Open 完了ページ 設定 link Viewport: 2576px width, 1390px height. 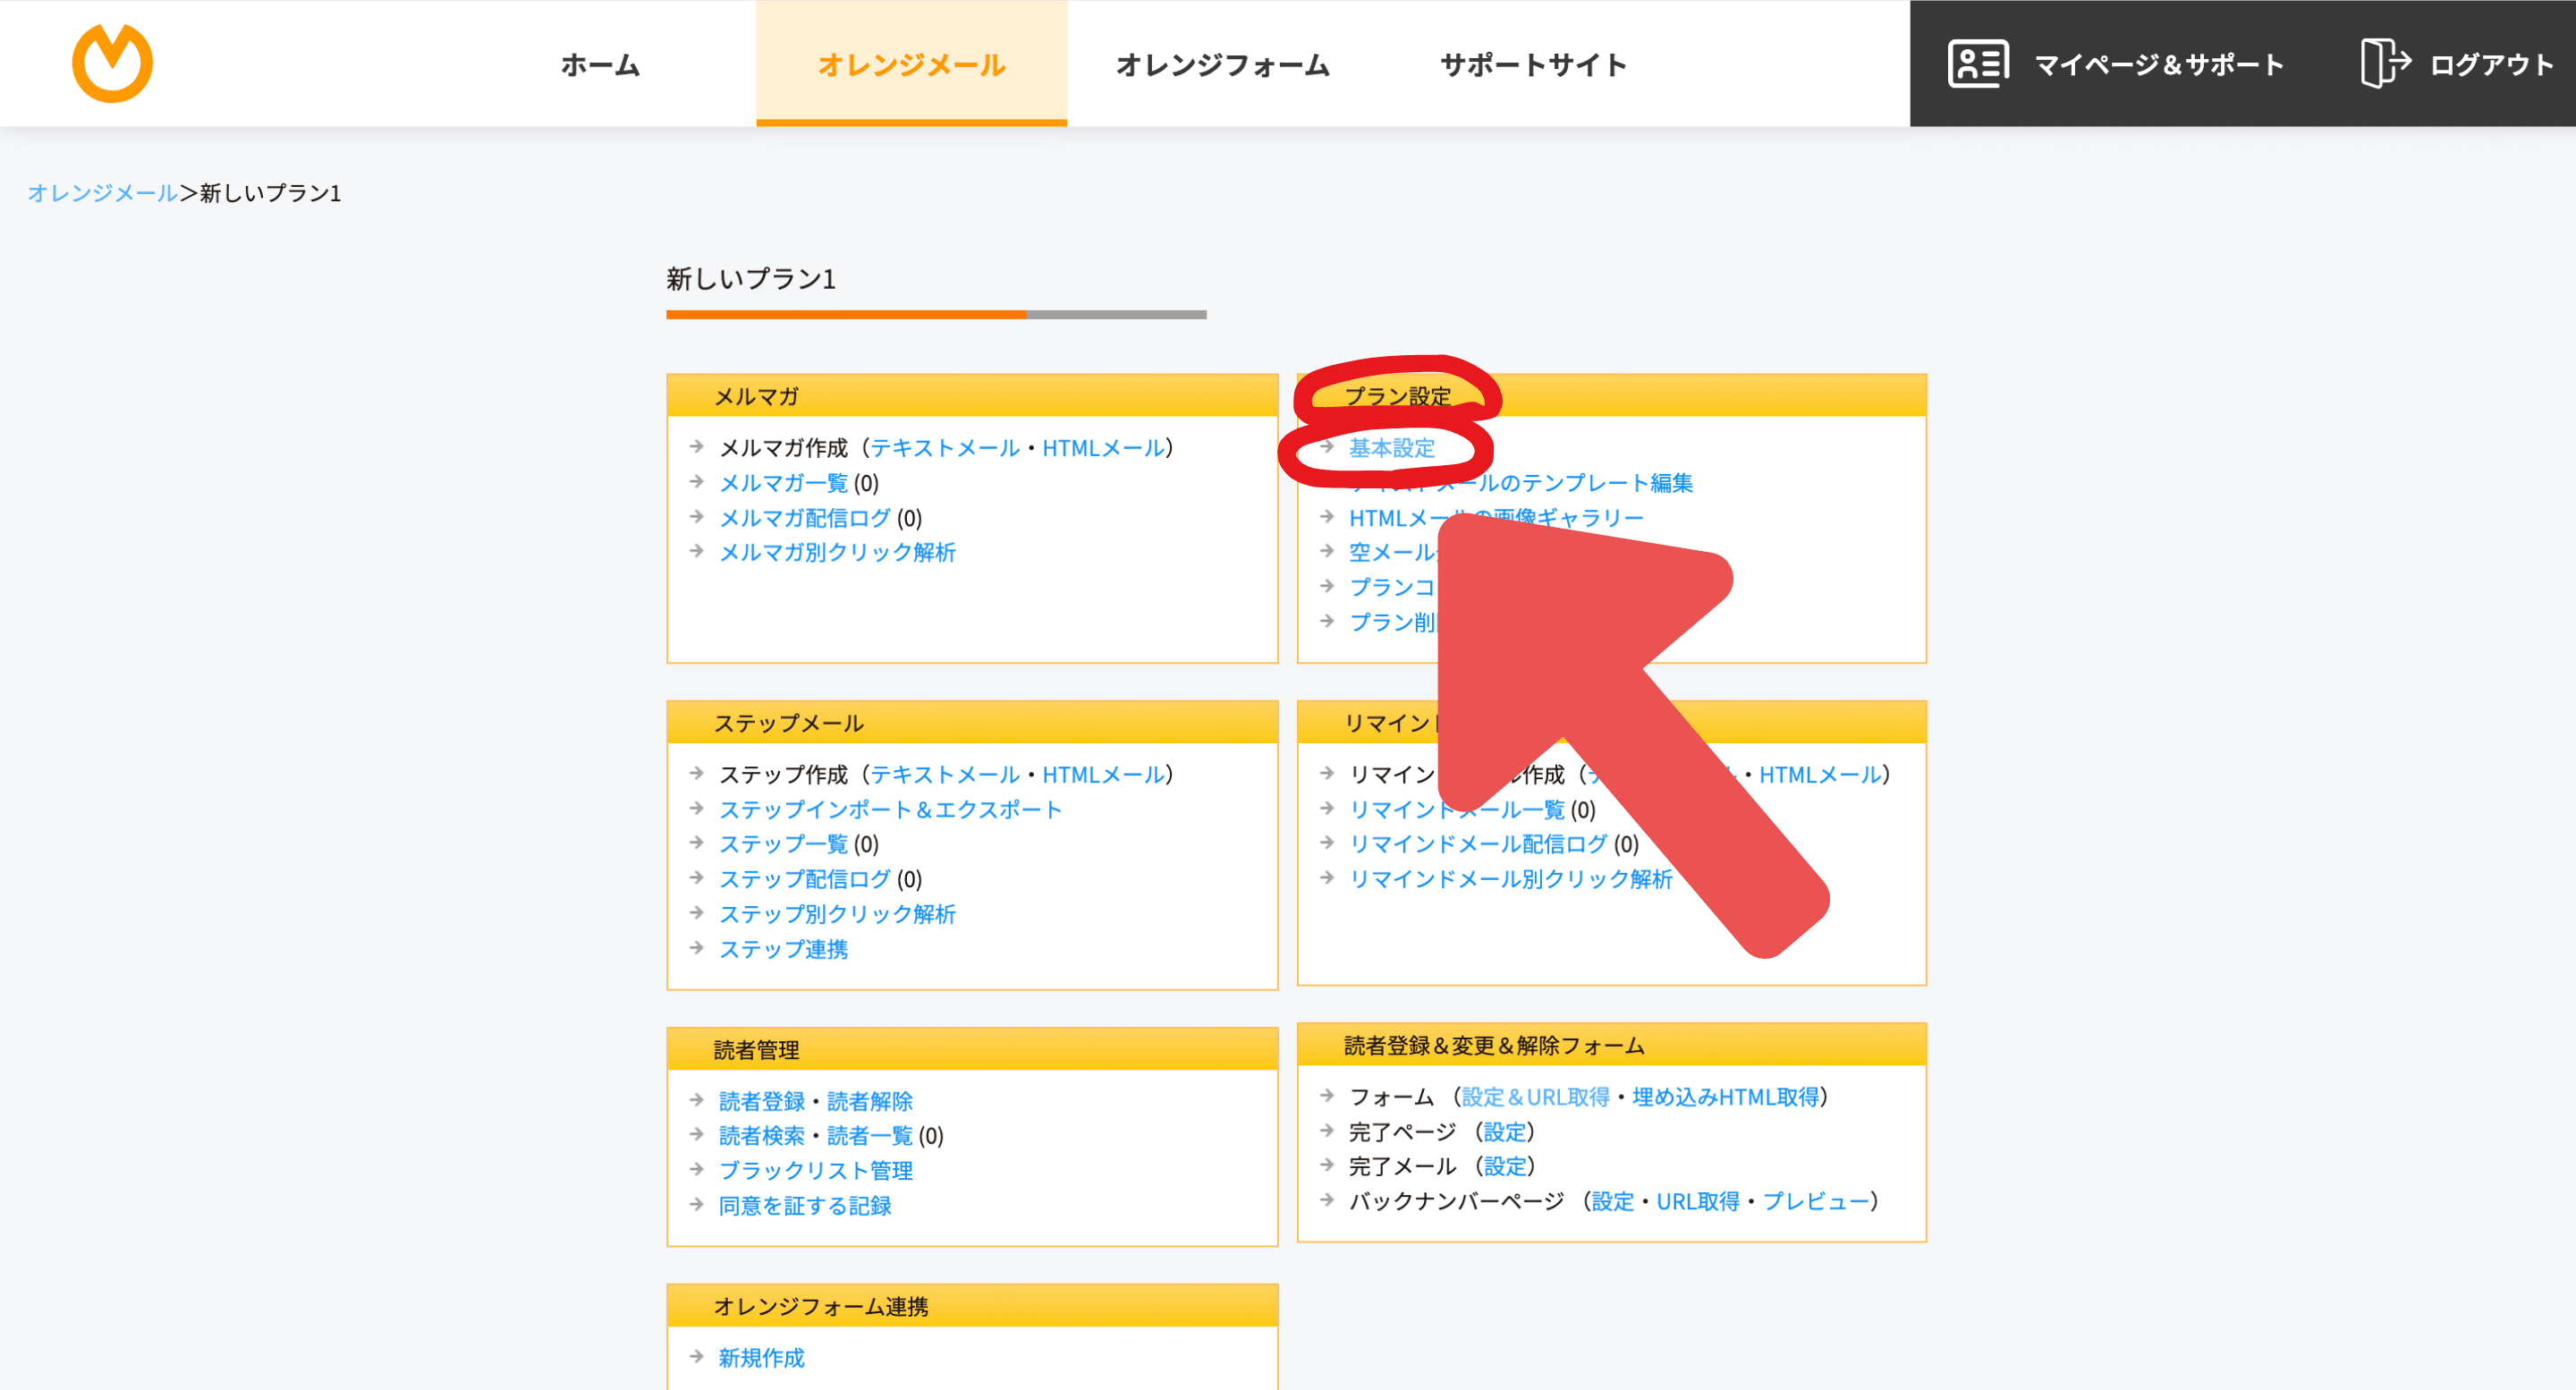tap(1504, 1132)
